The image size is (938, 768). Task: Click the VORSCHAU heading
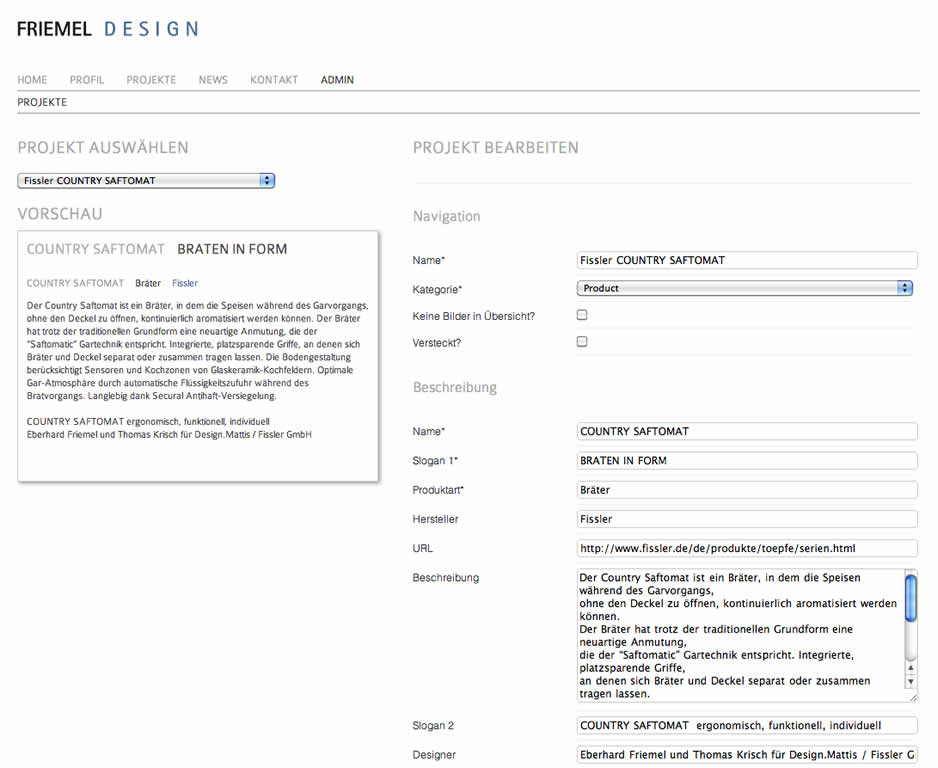60,214
